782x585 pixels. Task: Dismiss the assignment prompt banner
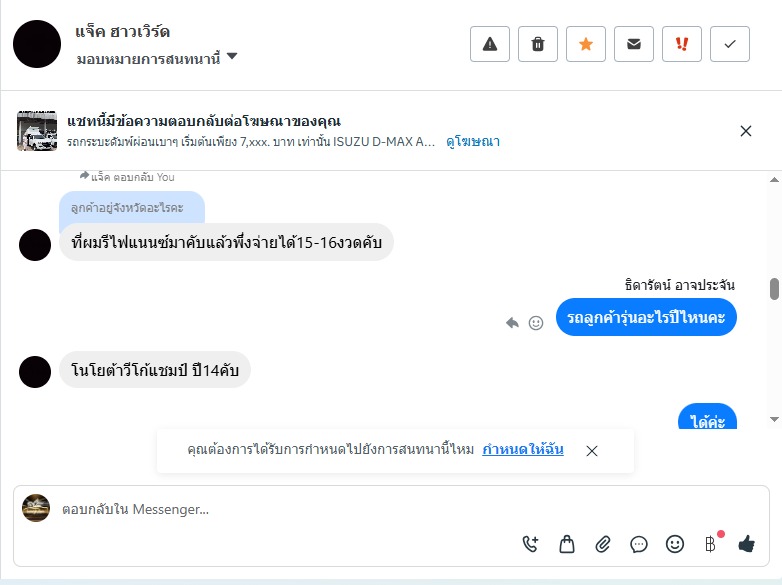(x=592, y=451)
